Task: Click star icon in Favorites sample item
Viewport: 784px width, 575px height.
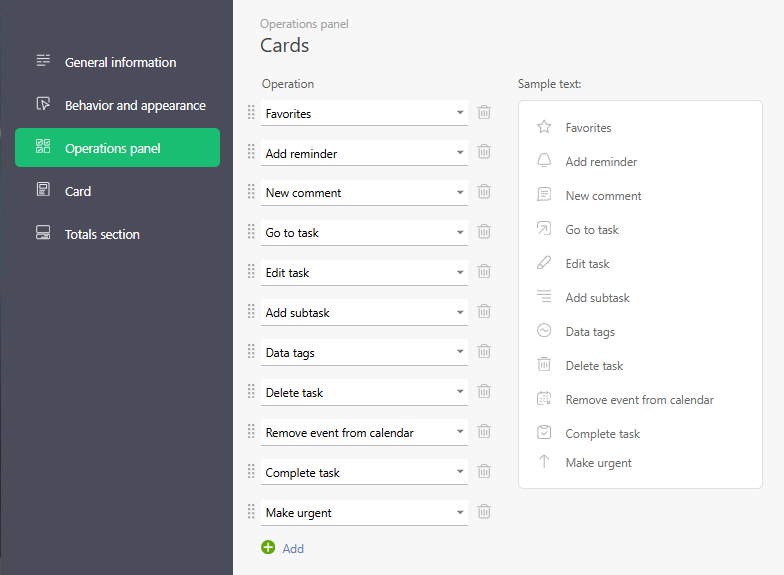Action: point(544,128)
